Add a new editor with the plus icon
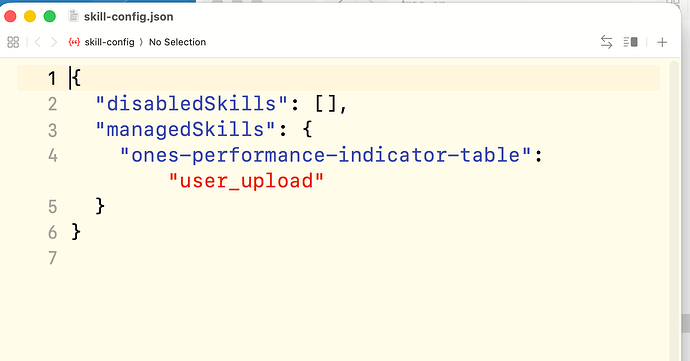 coord(662,42)
